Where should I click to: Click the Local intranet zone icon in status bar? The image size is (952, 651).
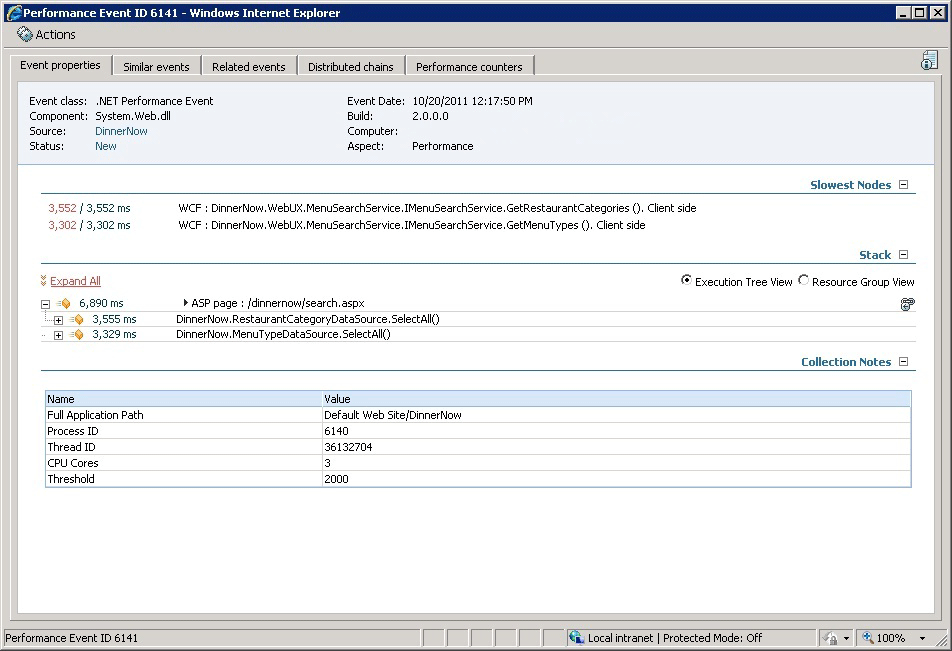coord(576,638)
